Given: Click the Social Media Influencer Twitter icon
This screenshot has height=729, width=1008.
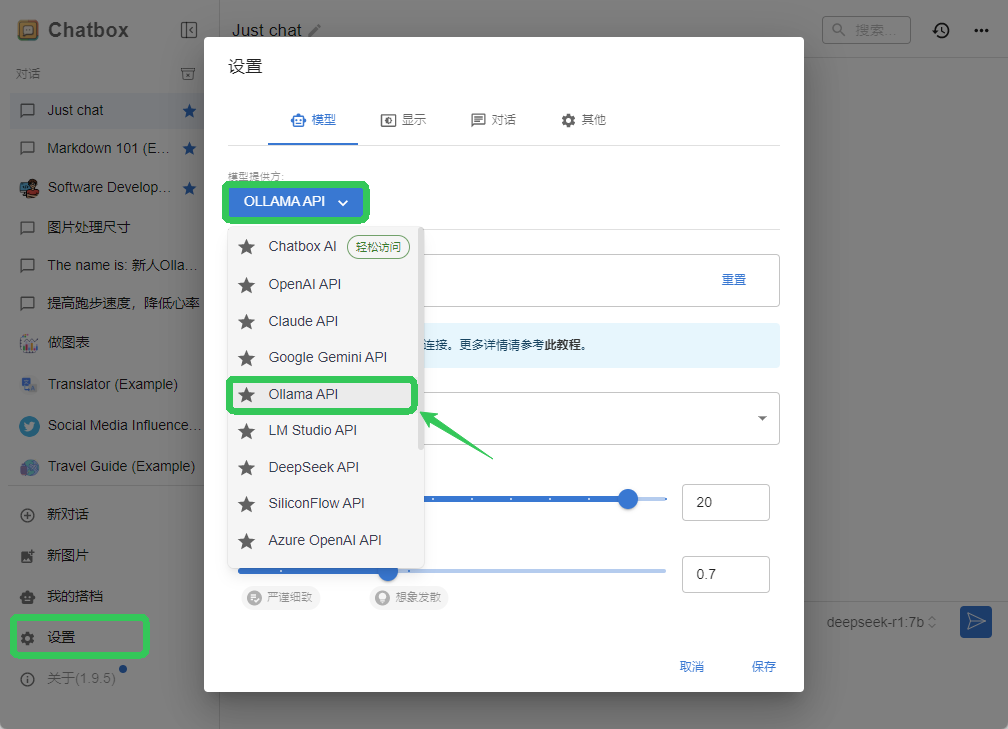Looking at the screenshot, I should pos(29,426).
